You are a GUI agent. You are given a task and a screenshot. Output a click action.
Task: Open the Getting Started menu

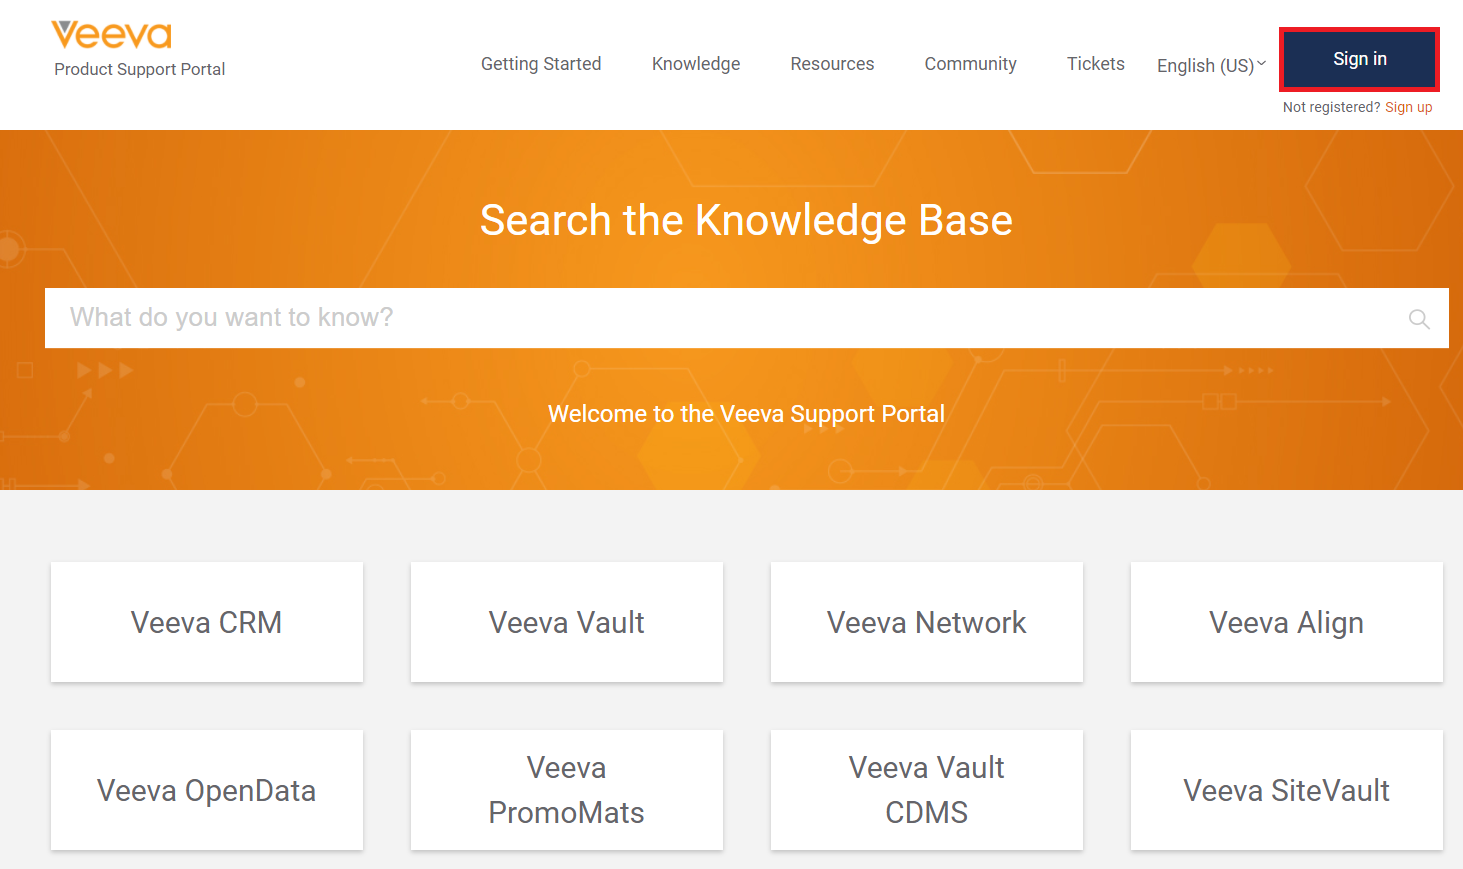[541, 64]
